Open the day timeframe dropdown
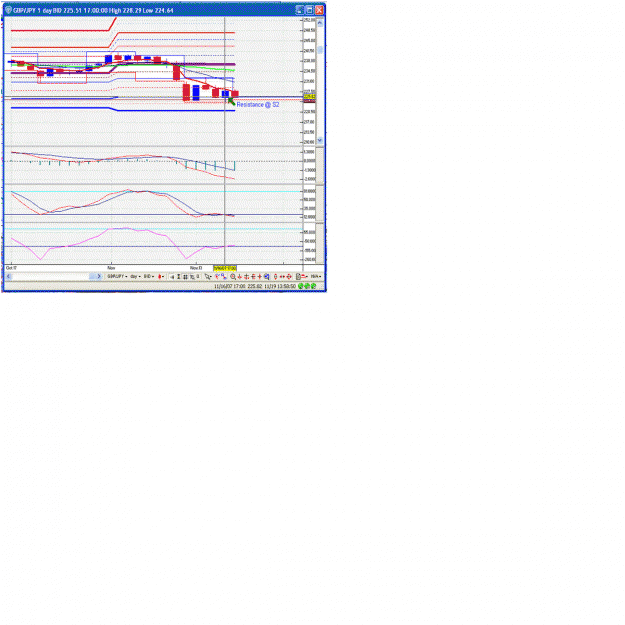Image resolution: width=625 pixels, height=625 pixels. click(136, 276)
